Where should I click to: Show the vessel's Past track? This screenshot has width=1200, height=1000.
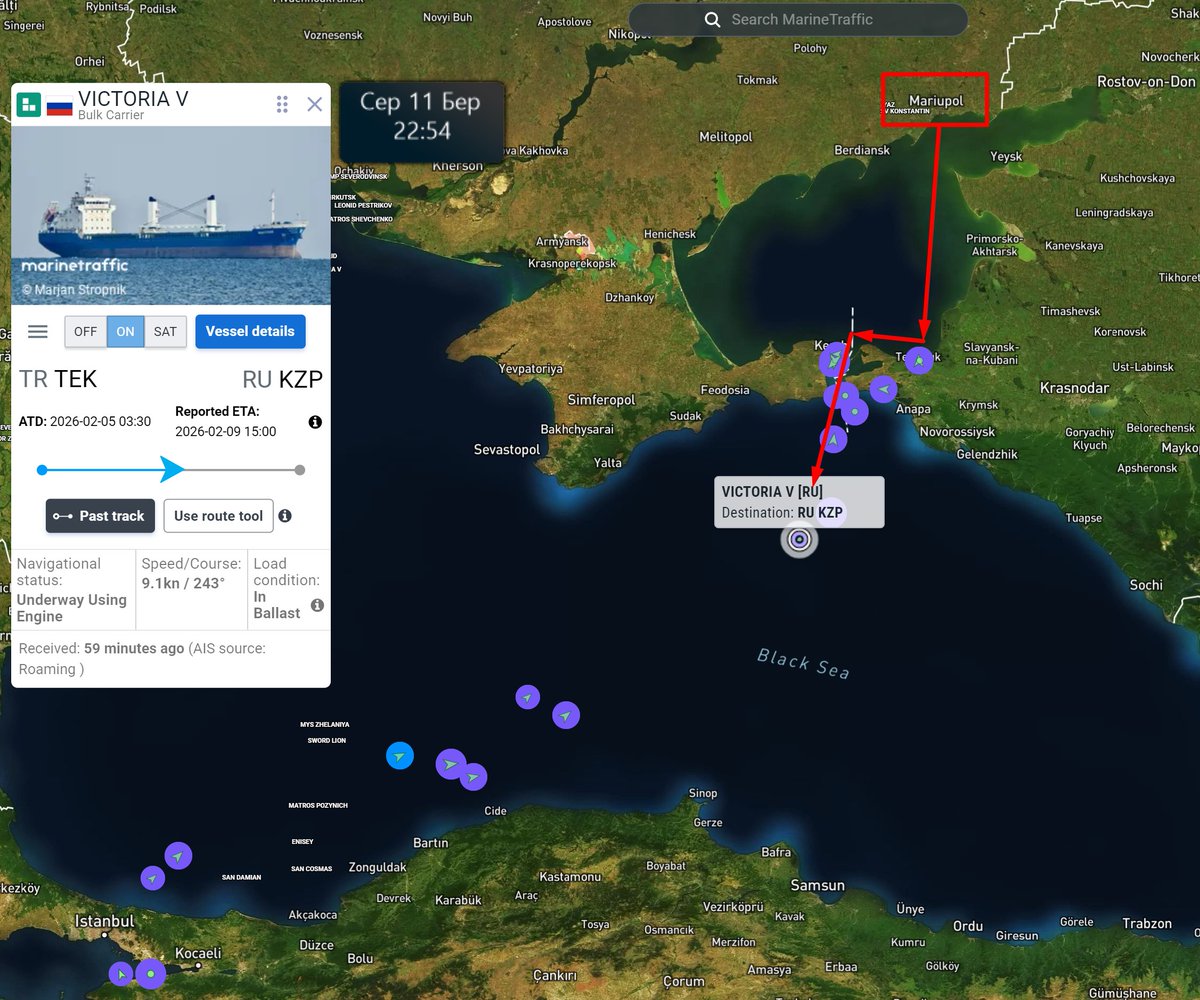[x=100, y=516]
